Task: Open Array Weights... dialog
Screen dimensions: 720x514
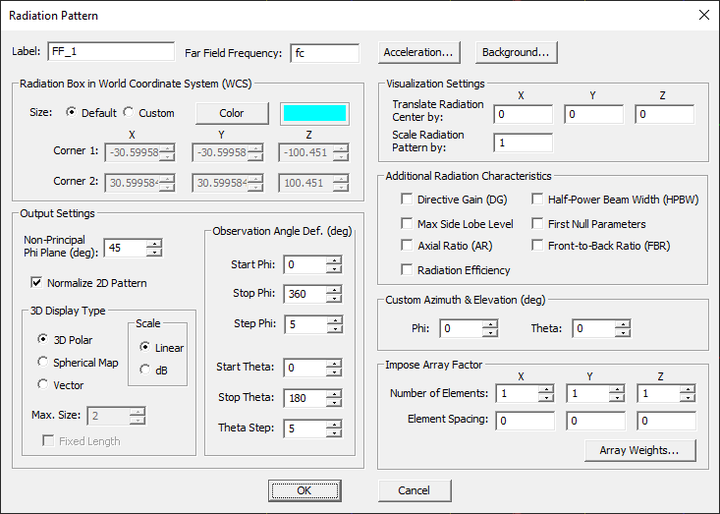Action: point(640,451)
